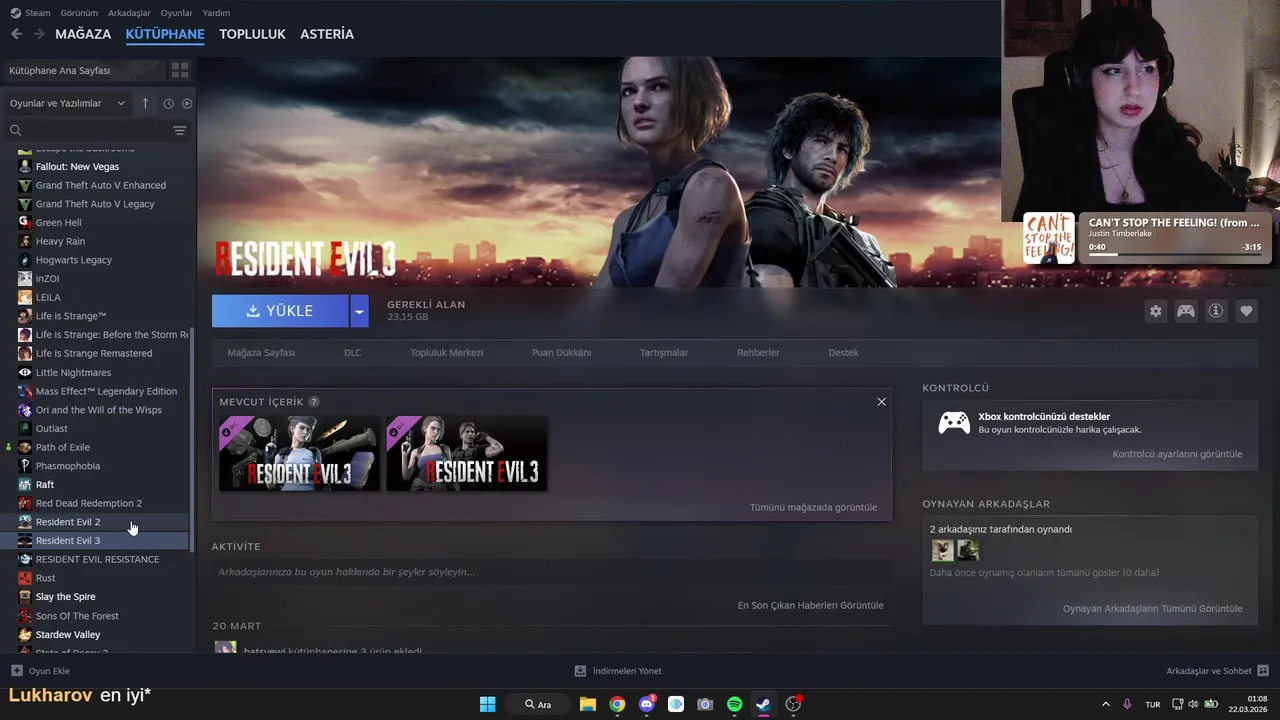Screen dimensions: 1280x720
Task: Open ASTERİA profile tab
Action: click(x=327, y=34)
